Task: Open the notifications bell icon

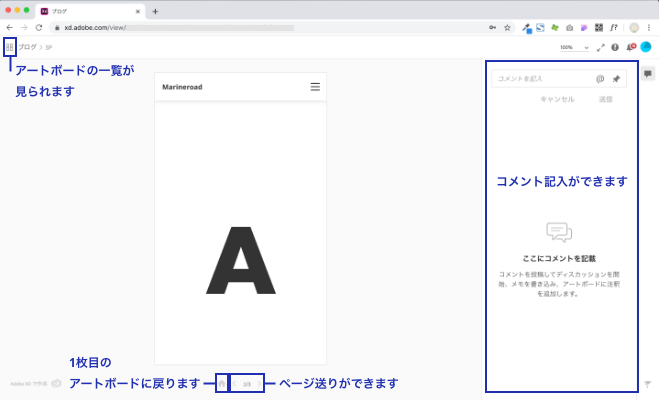Action: (630, 47)
